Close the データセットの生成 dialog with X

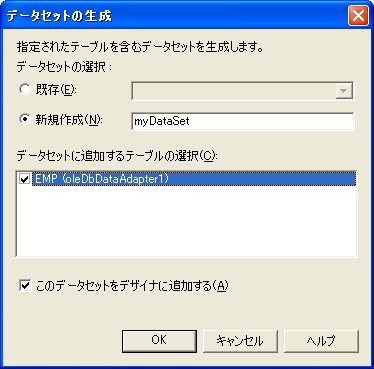click(x=358, y=16)
